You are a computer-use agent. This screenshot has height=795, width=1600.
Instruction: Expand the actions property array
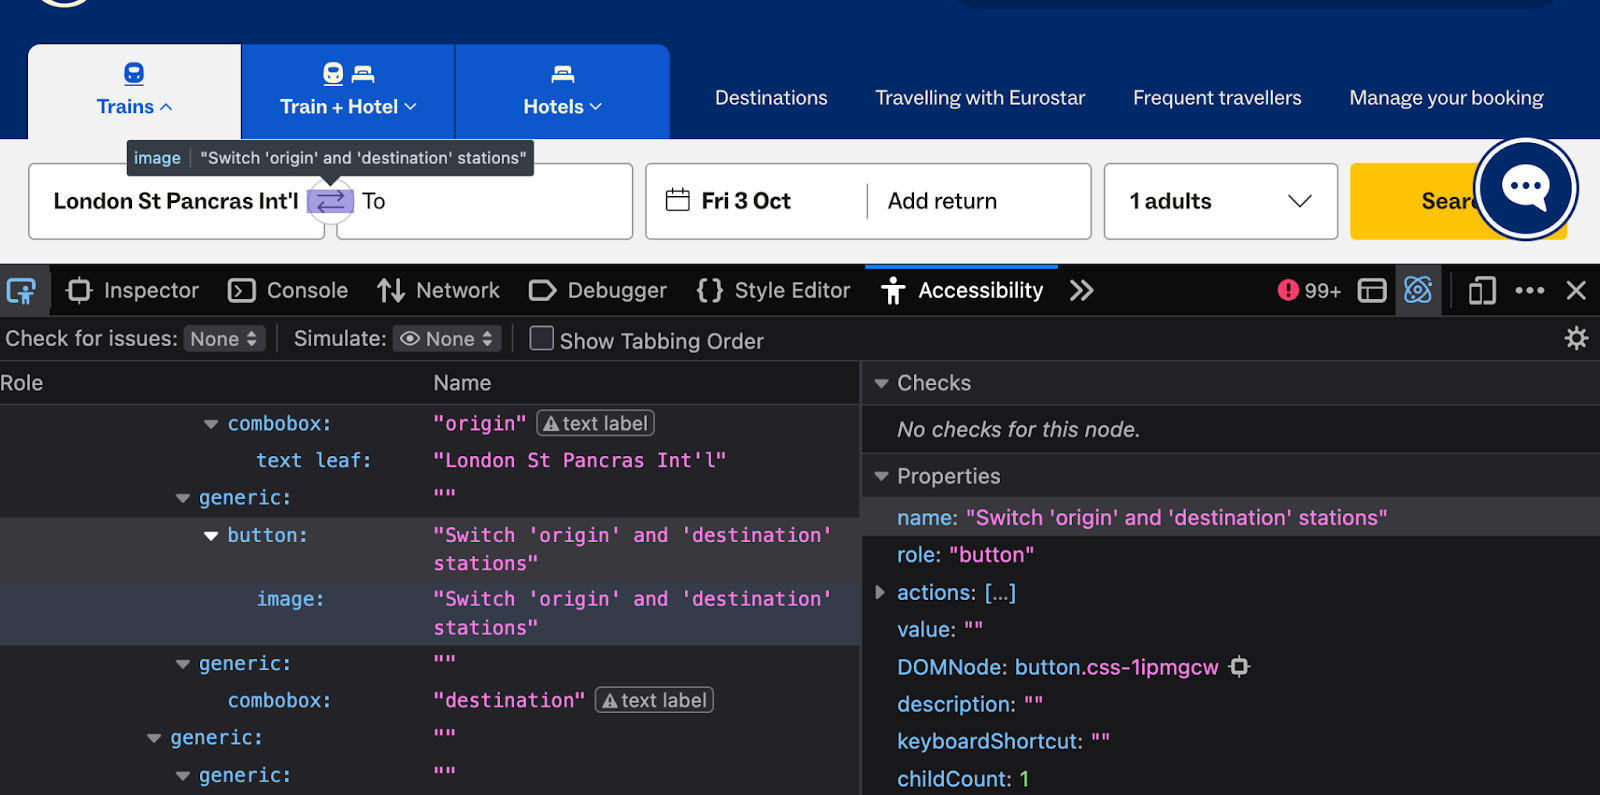(880, 592)
